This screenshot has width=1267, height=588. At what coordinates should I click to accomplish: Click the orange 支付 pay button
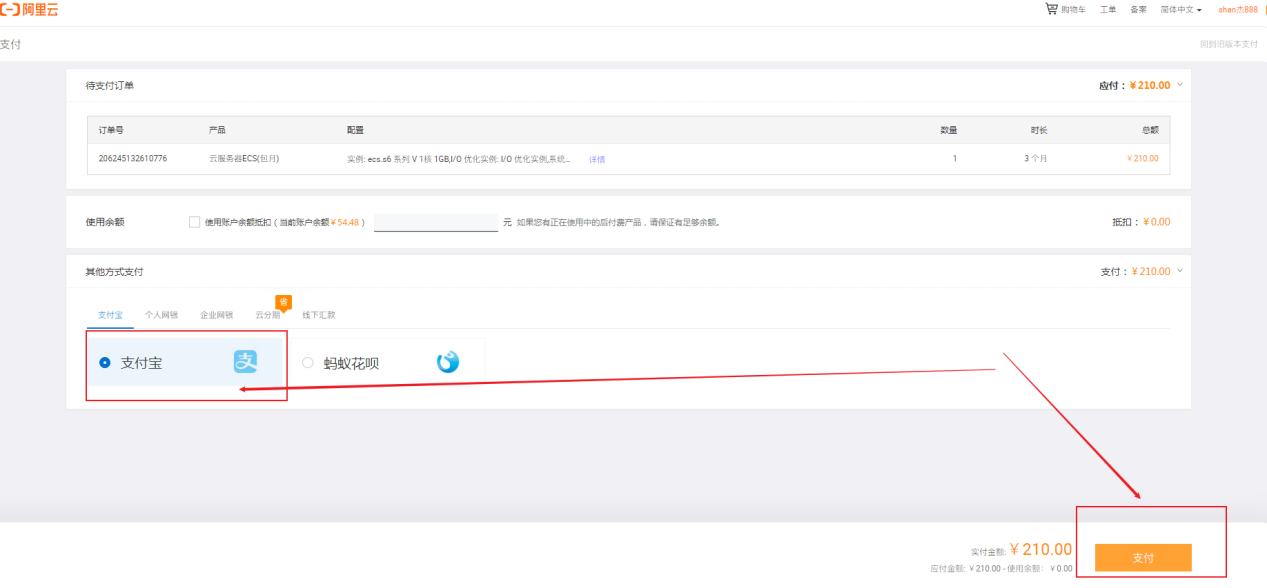1143,557
